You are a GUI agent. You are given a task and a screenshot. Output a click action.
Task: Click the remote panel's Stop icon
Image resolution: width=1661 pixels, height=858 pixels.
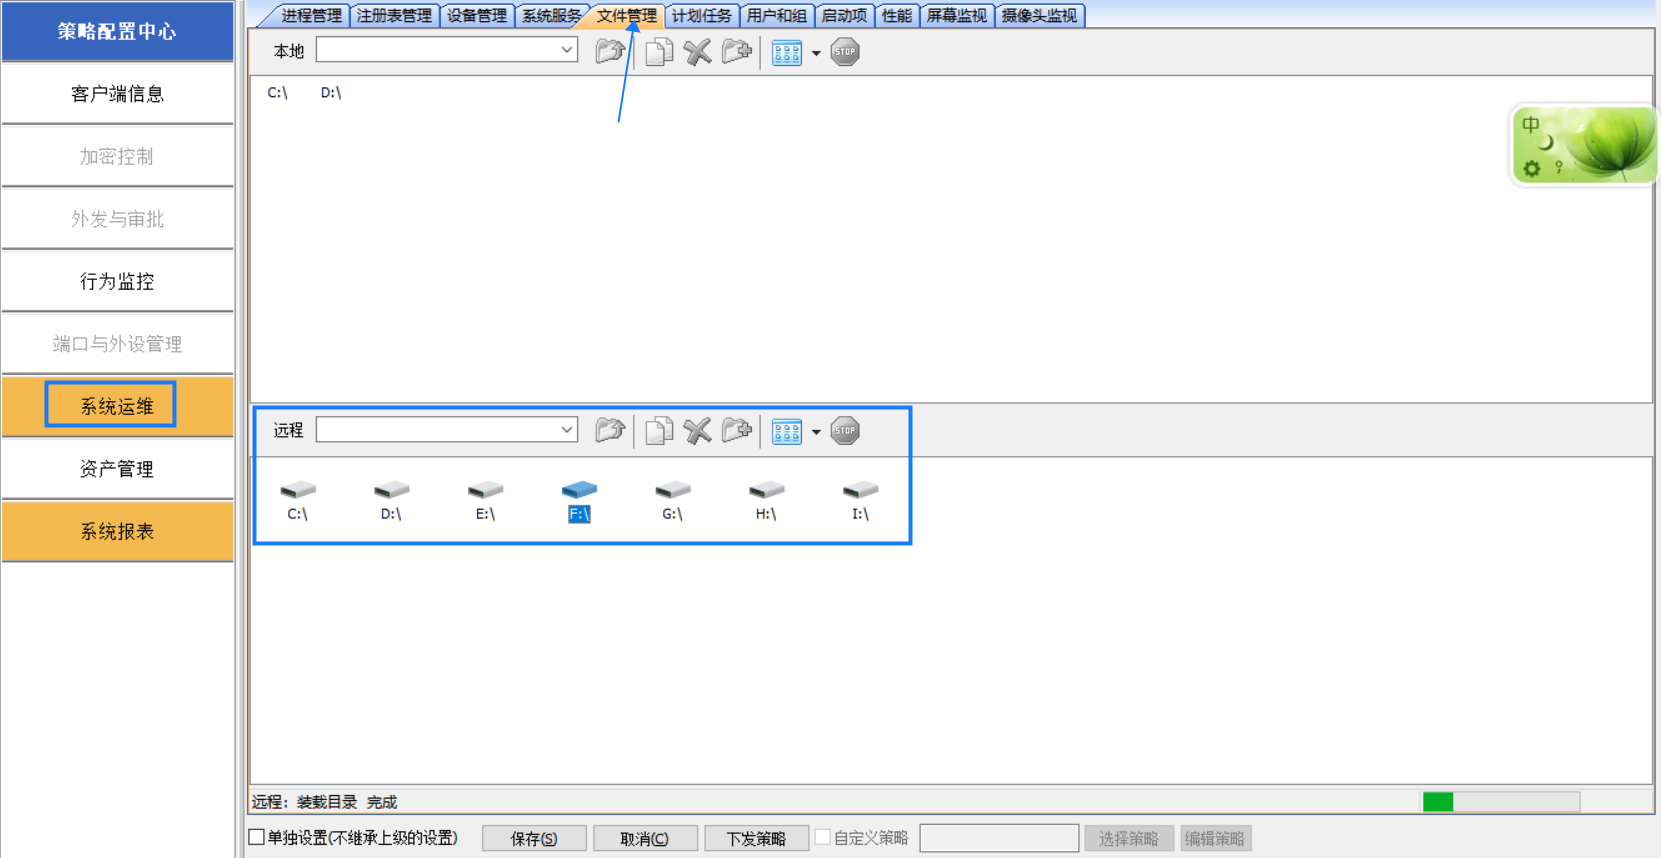(845, 431)
